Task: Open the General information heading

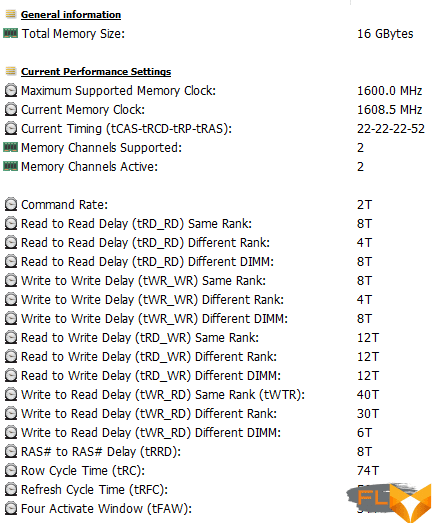Action: 71,15
